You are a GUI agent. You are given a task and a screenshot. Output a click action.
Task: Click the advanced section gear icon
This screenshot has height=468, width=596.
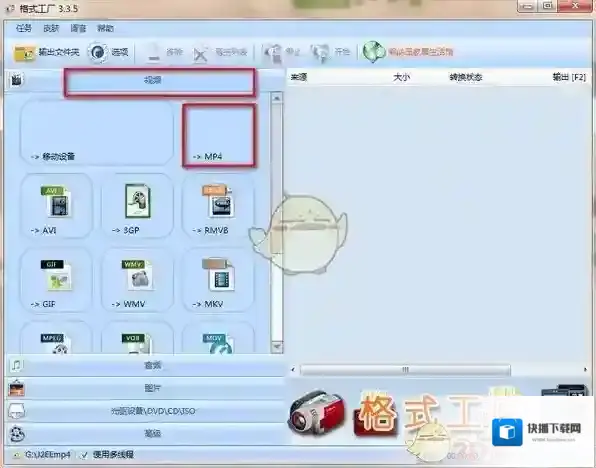[17, 434]
